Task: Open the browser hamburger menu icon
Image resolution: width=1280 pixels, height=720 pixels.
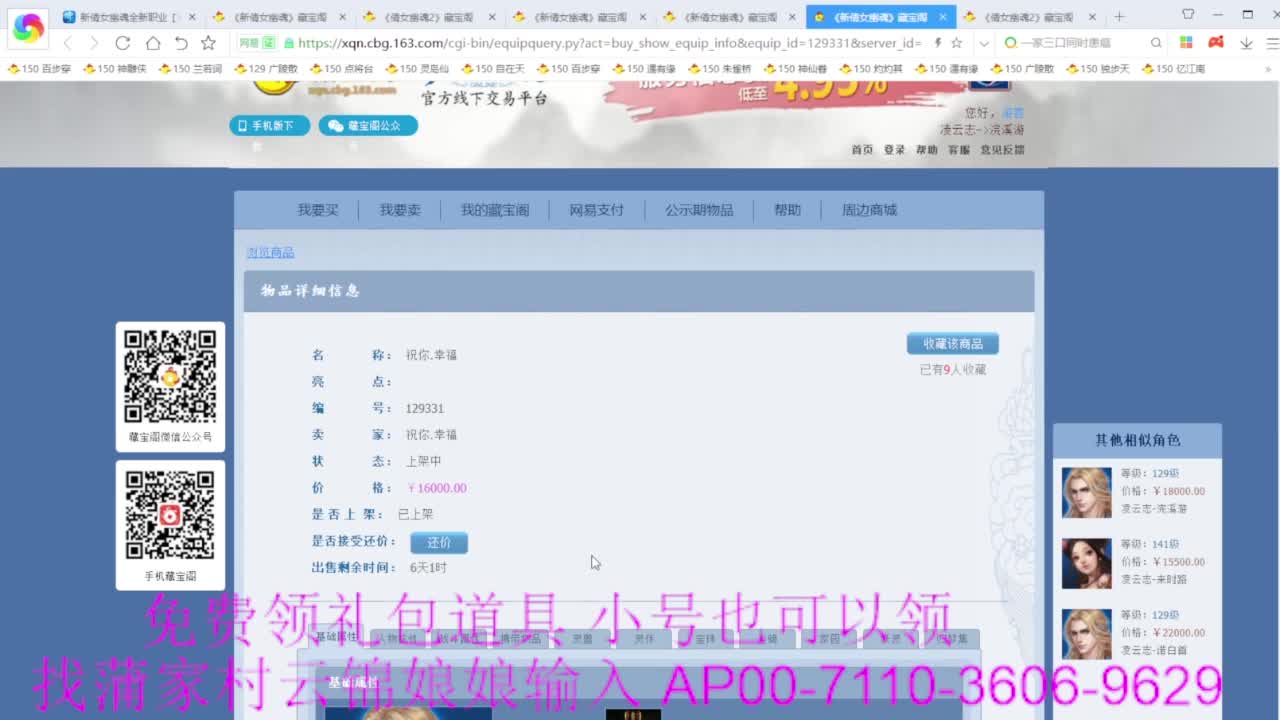Action: pos(1271,44)
